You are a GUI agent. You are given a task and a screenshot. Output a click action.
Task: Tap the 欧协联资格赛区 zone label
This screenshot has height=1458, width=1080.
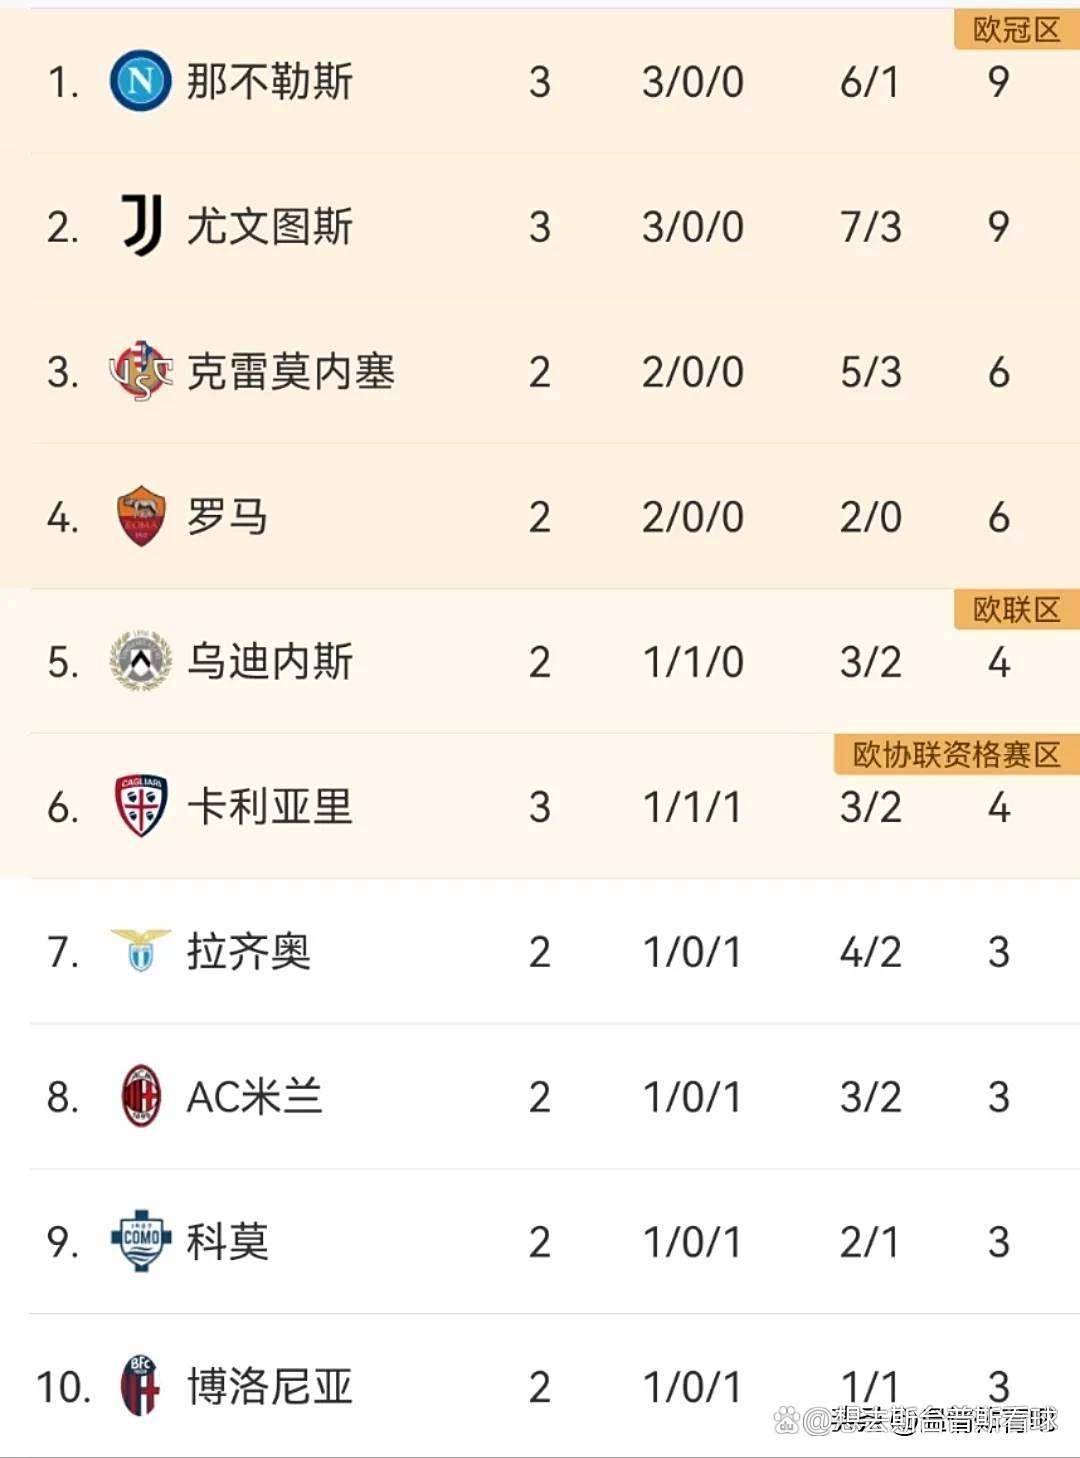[956, 754]
